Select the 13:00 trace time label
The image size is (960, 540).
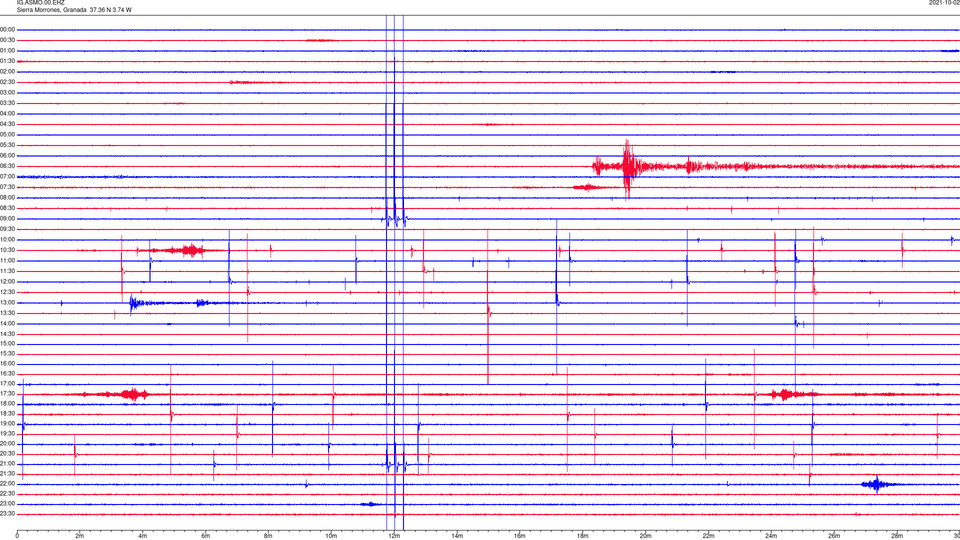[x=8, y=302]
